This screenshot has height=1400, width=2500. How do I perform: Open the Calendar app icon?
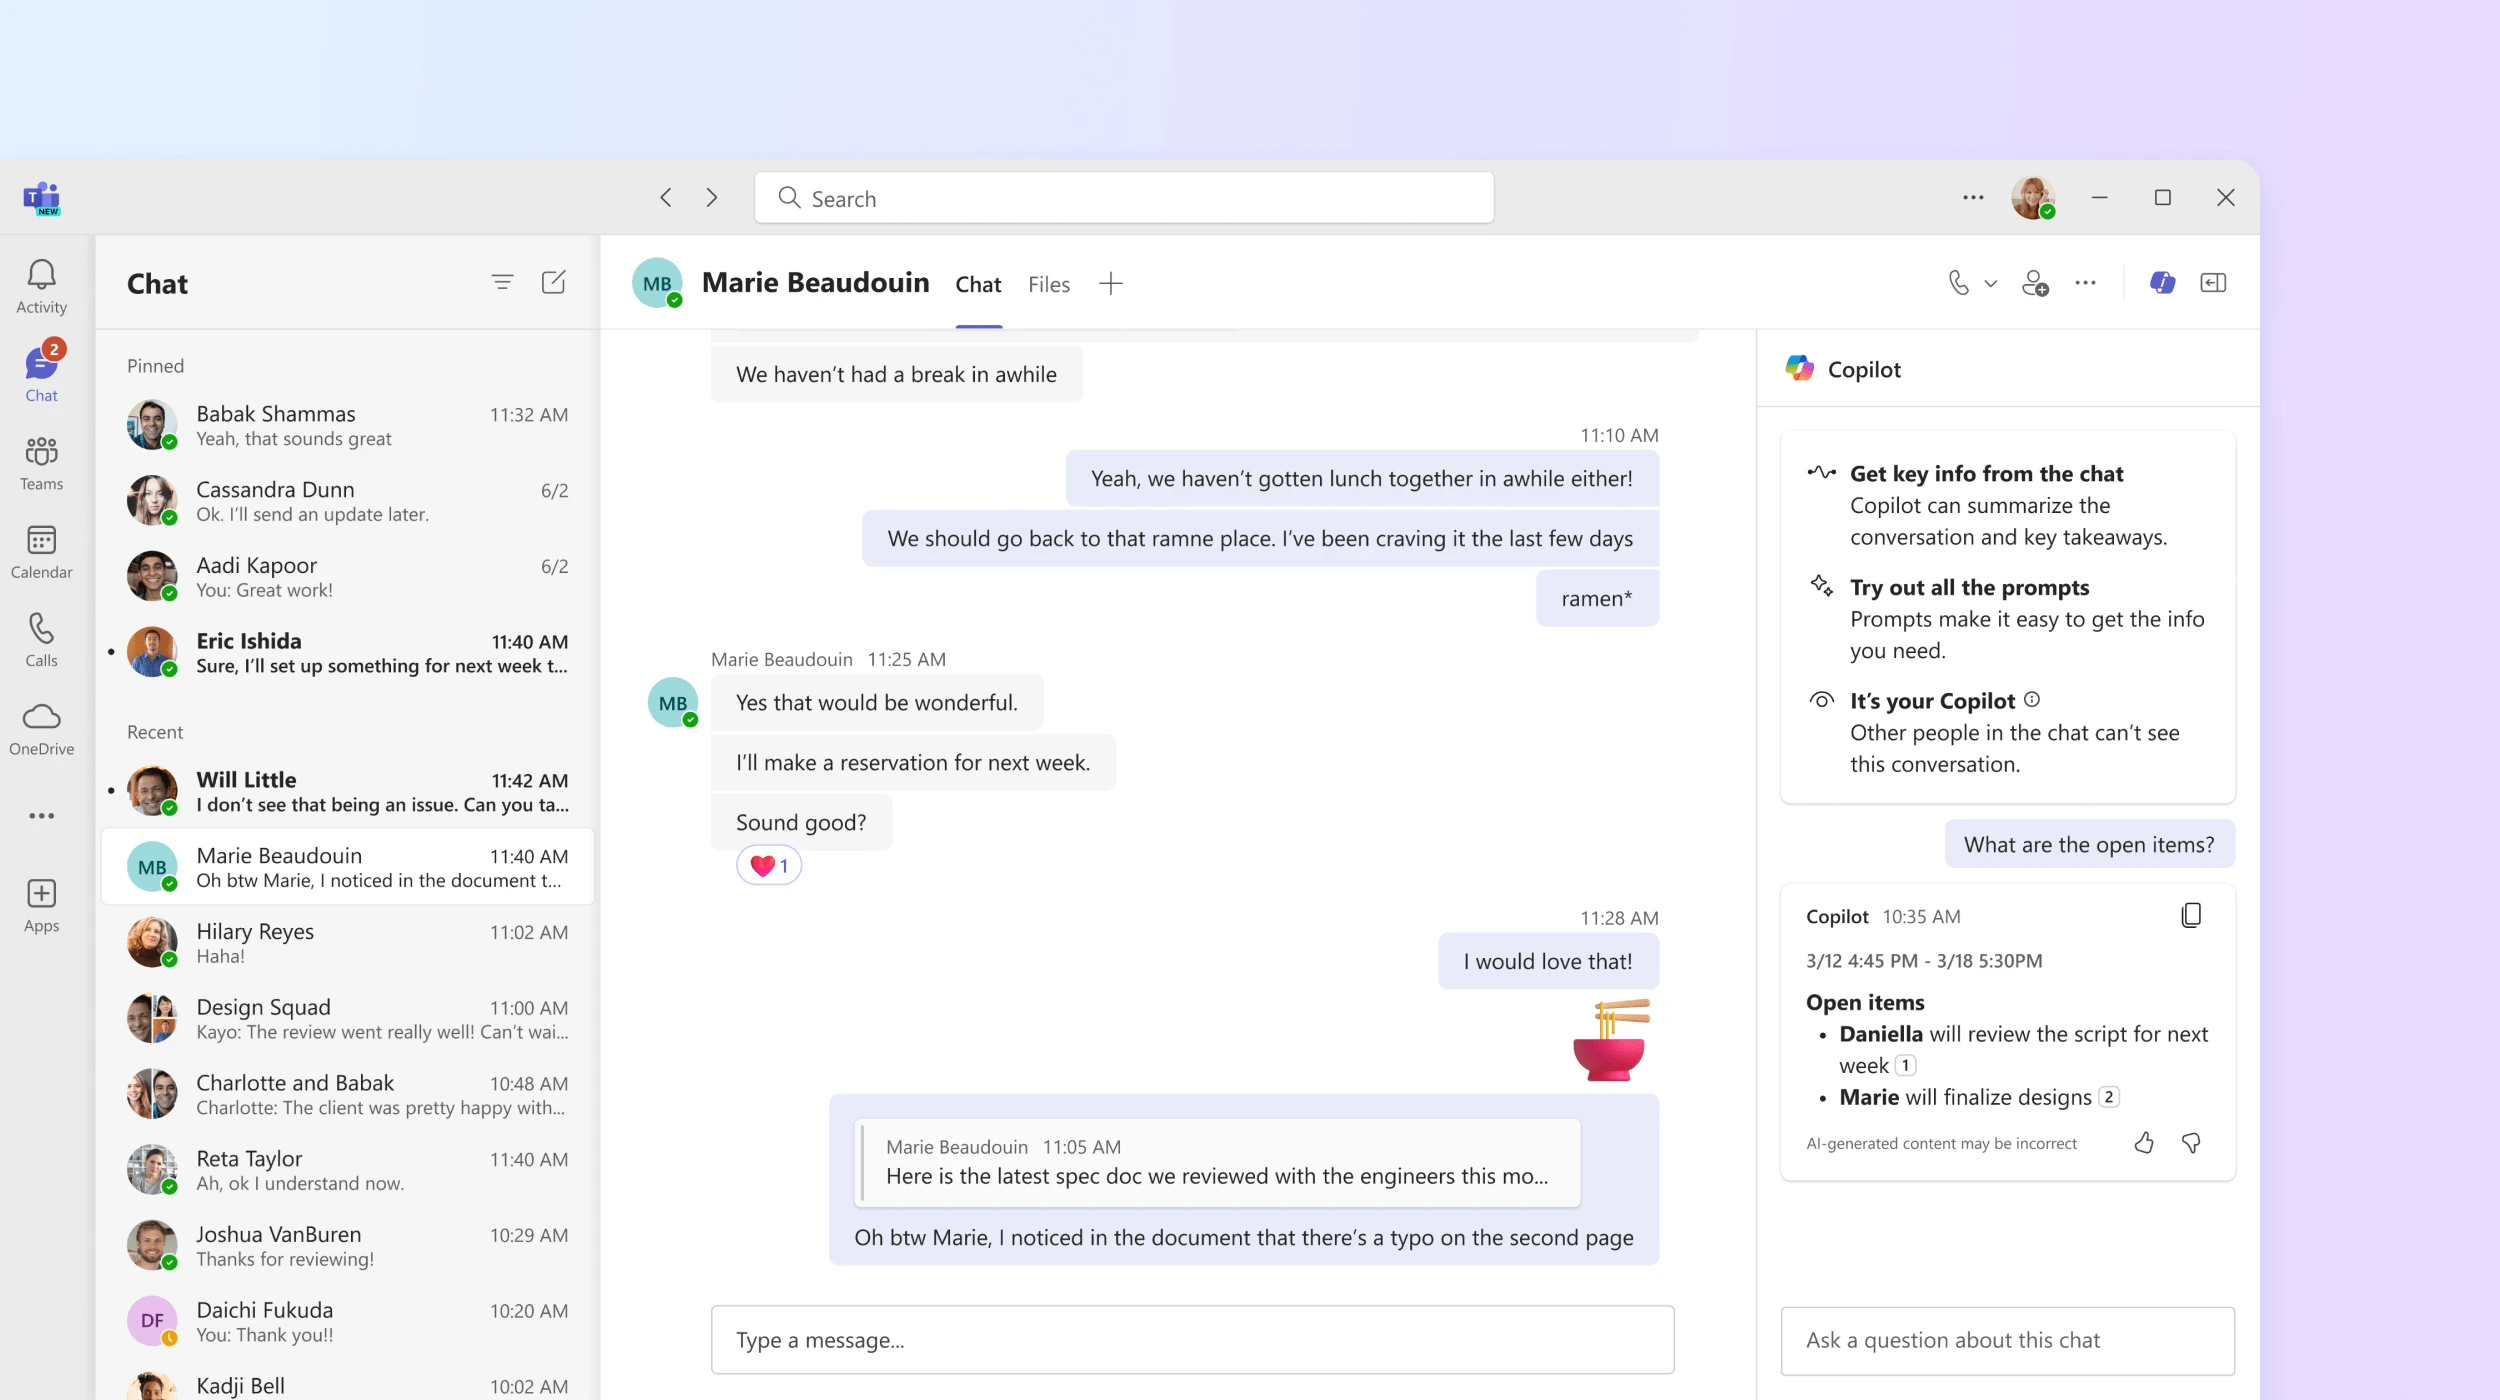point(41,551)
